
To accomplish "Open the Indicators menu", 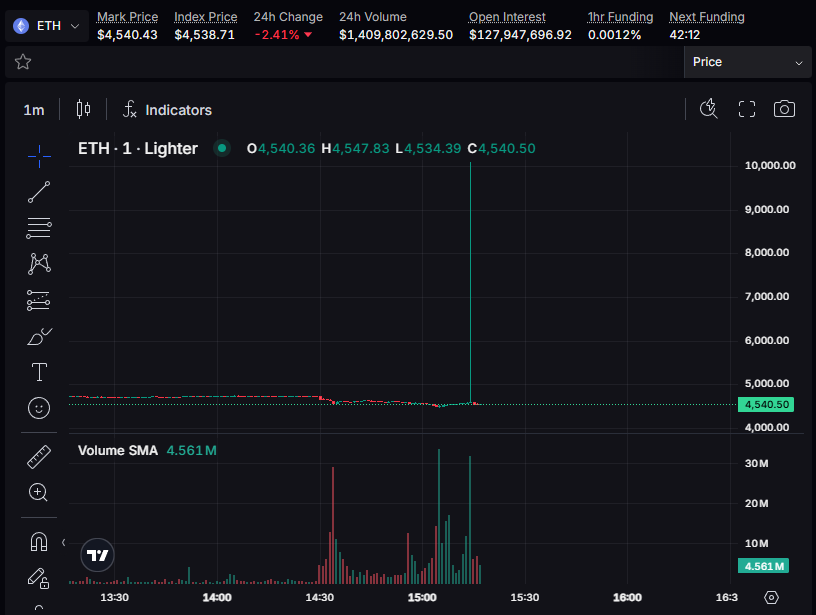I will pyautogui.click(x=168, y=110).
